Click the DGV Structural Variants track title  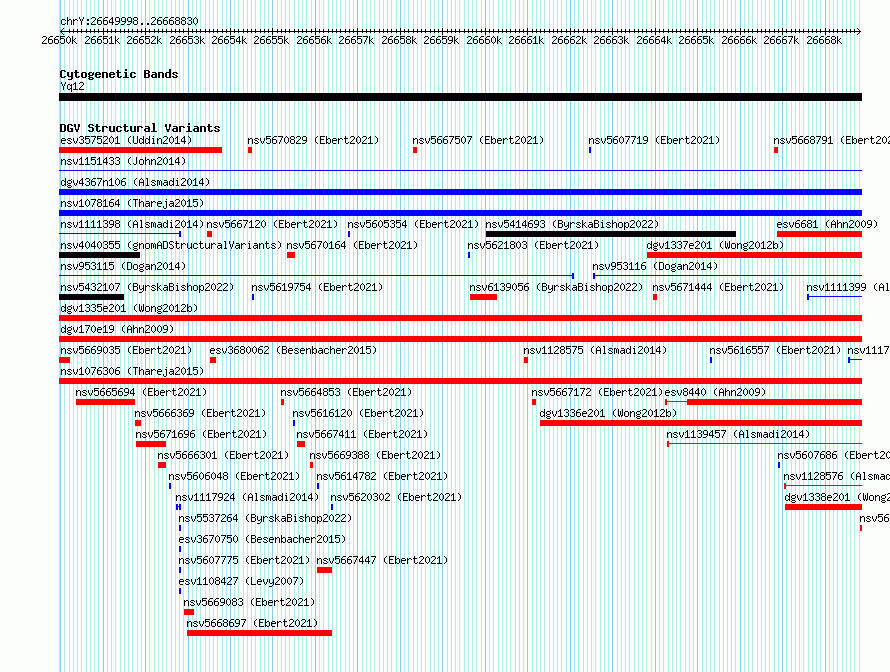[140, 128]
